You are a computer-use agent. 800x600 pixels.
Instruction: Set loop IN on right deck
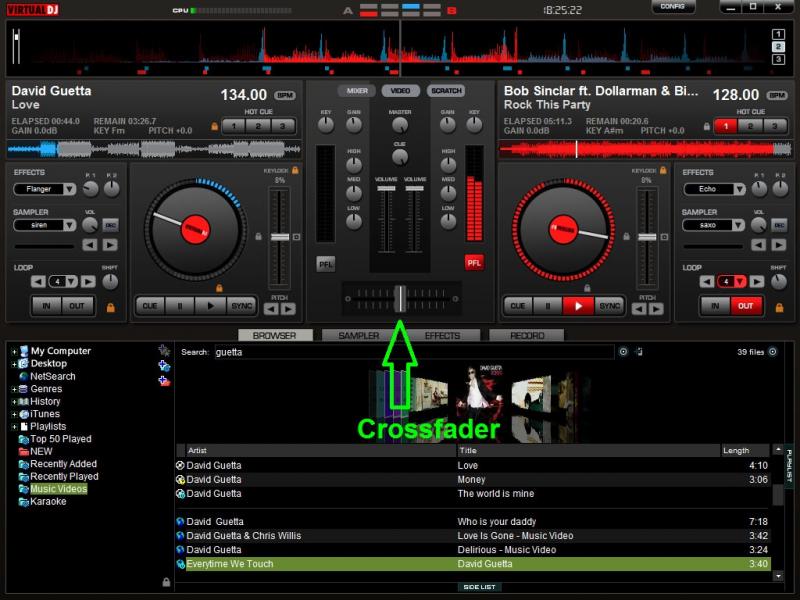point(715,306)
